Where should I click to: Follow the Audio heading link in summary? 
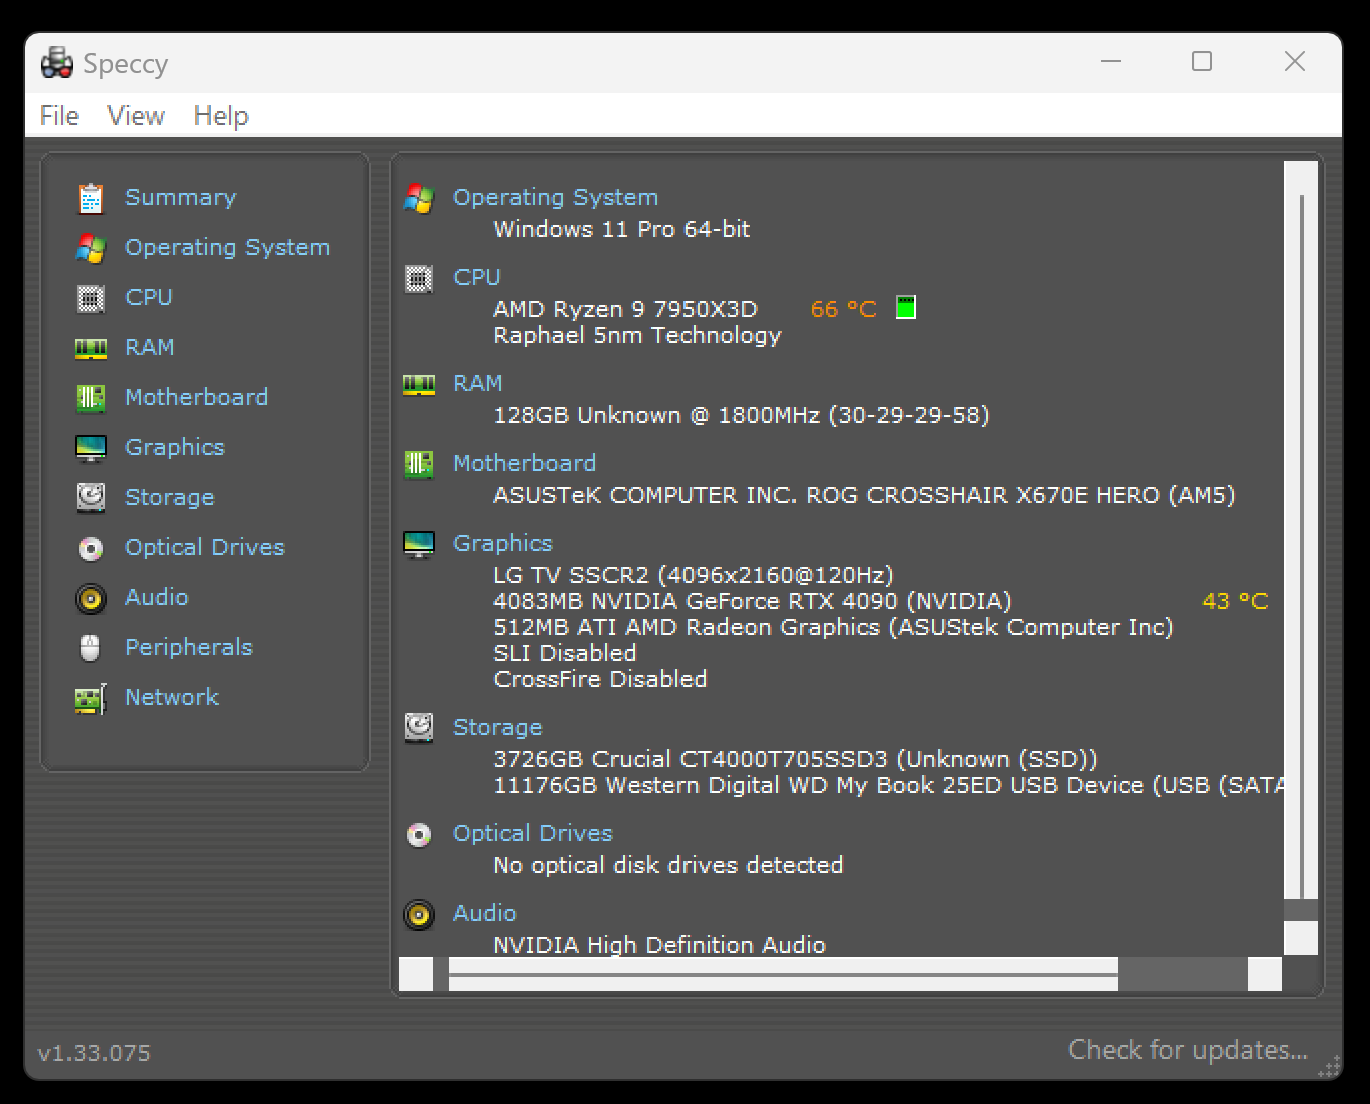(485, 913)
